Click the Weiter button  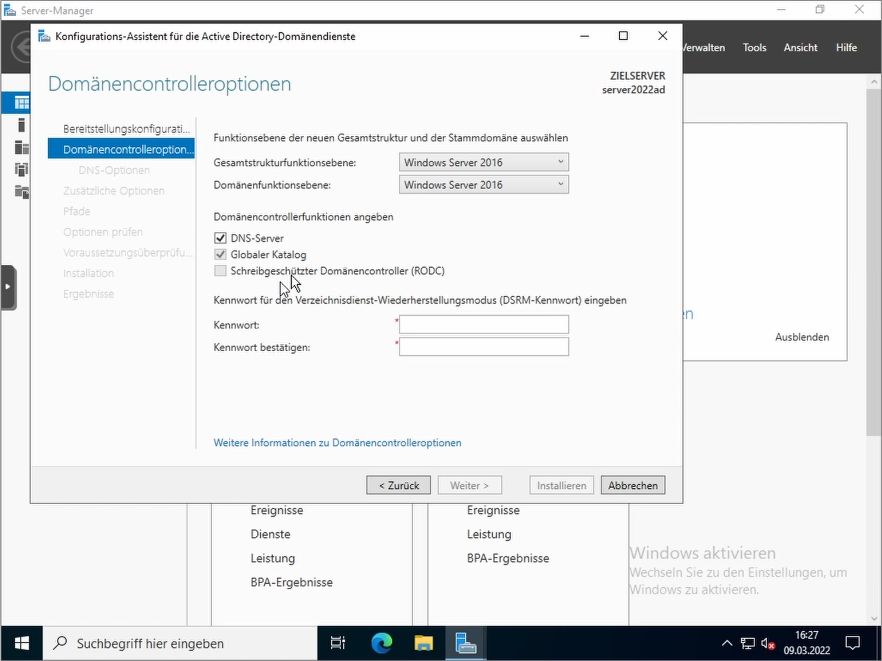tap(469, 485)
